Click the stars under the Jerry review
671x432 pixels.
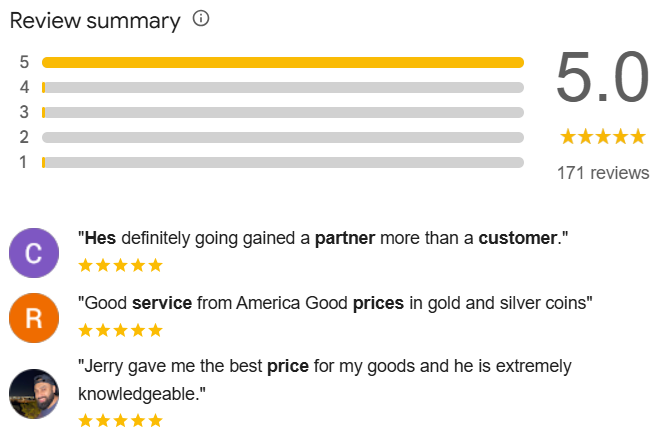120,420
